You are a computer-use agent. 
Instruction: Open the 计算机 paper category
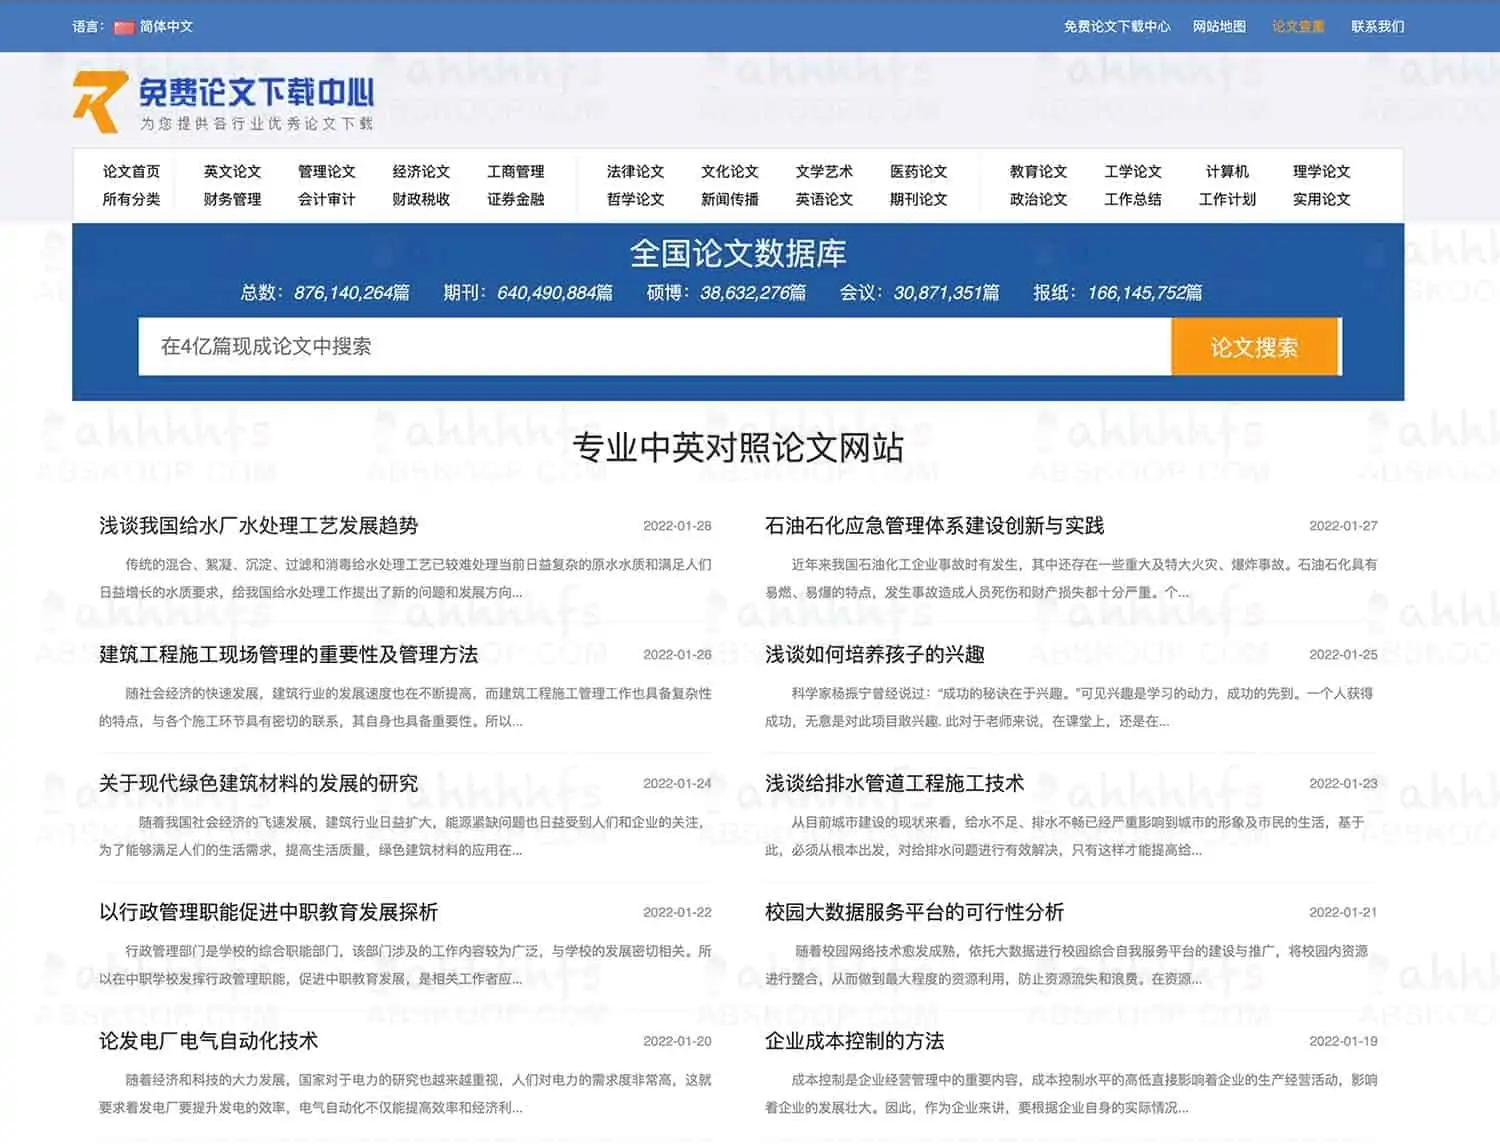click(x=1227, y=170)
